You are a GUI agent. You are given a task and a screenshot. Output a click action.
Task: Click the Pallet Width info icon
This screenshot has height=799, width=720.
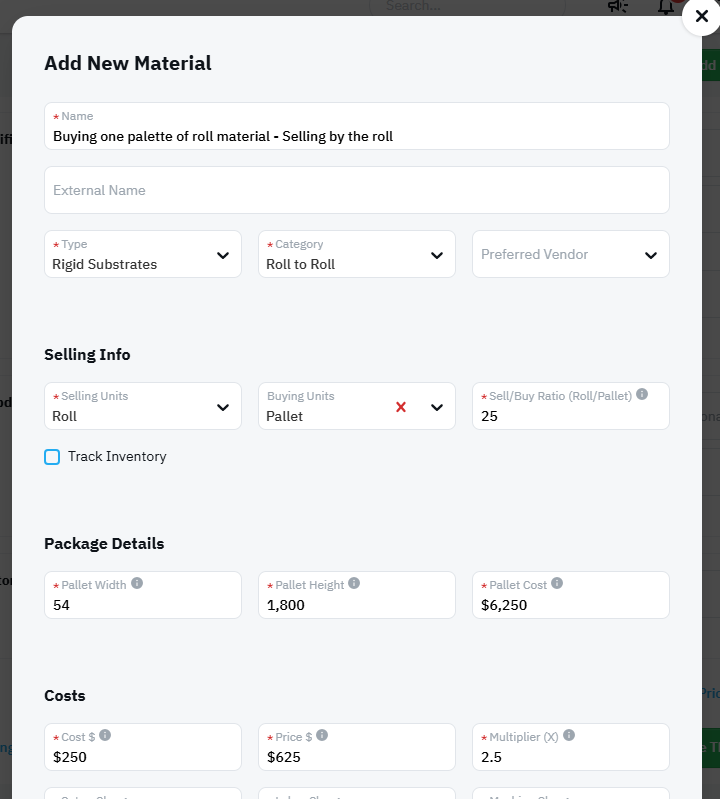click(137, 583)
